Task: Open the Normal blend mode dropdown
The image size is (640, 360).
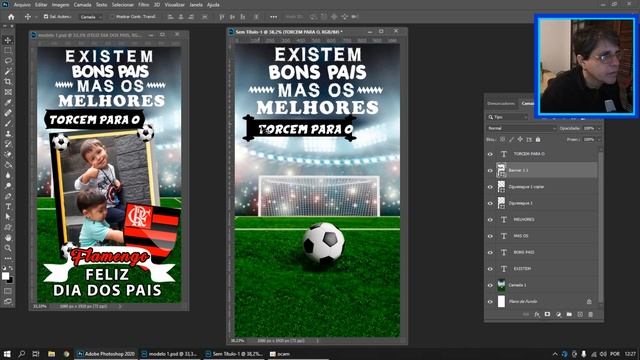Action: 521,128
